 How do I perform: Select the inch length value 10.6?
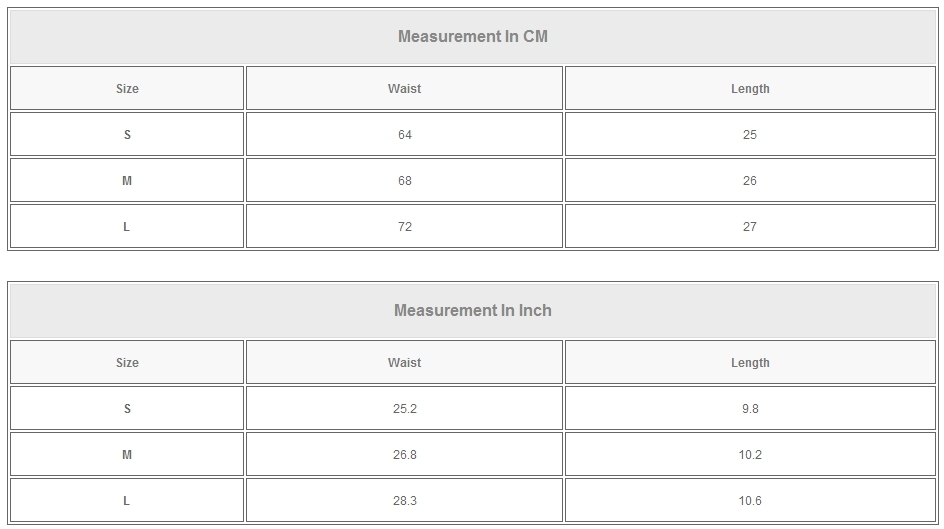point(750,501)
